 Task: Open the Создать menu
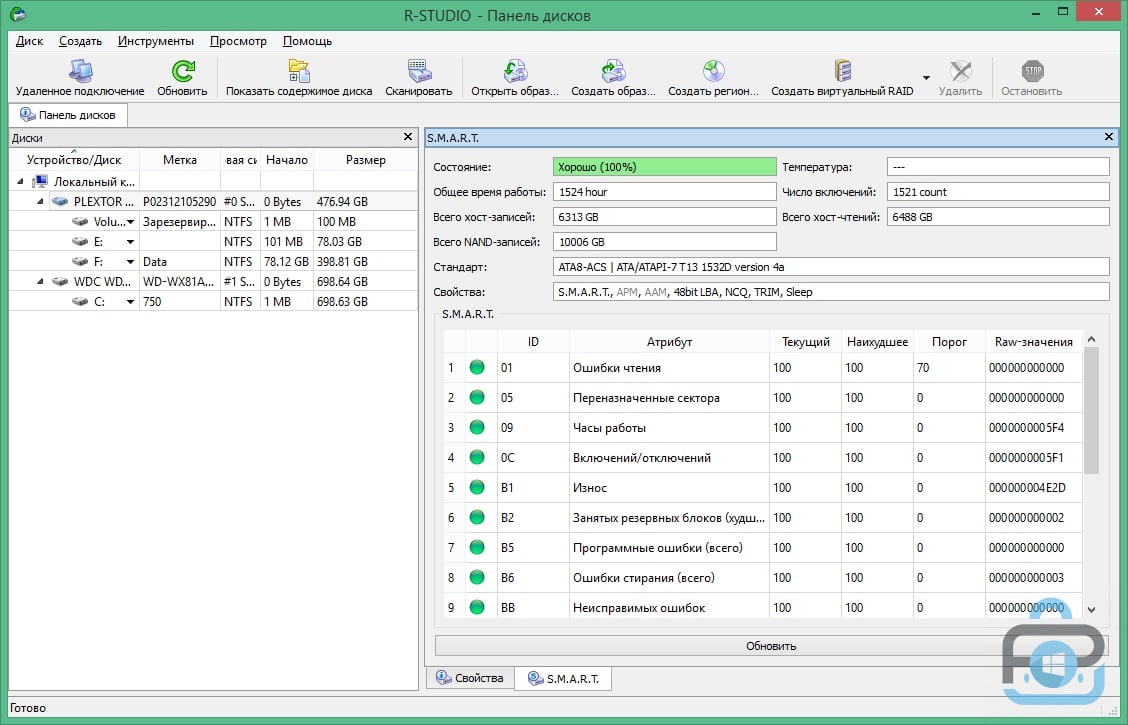click(x=81, y=41)
